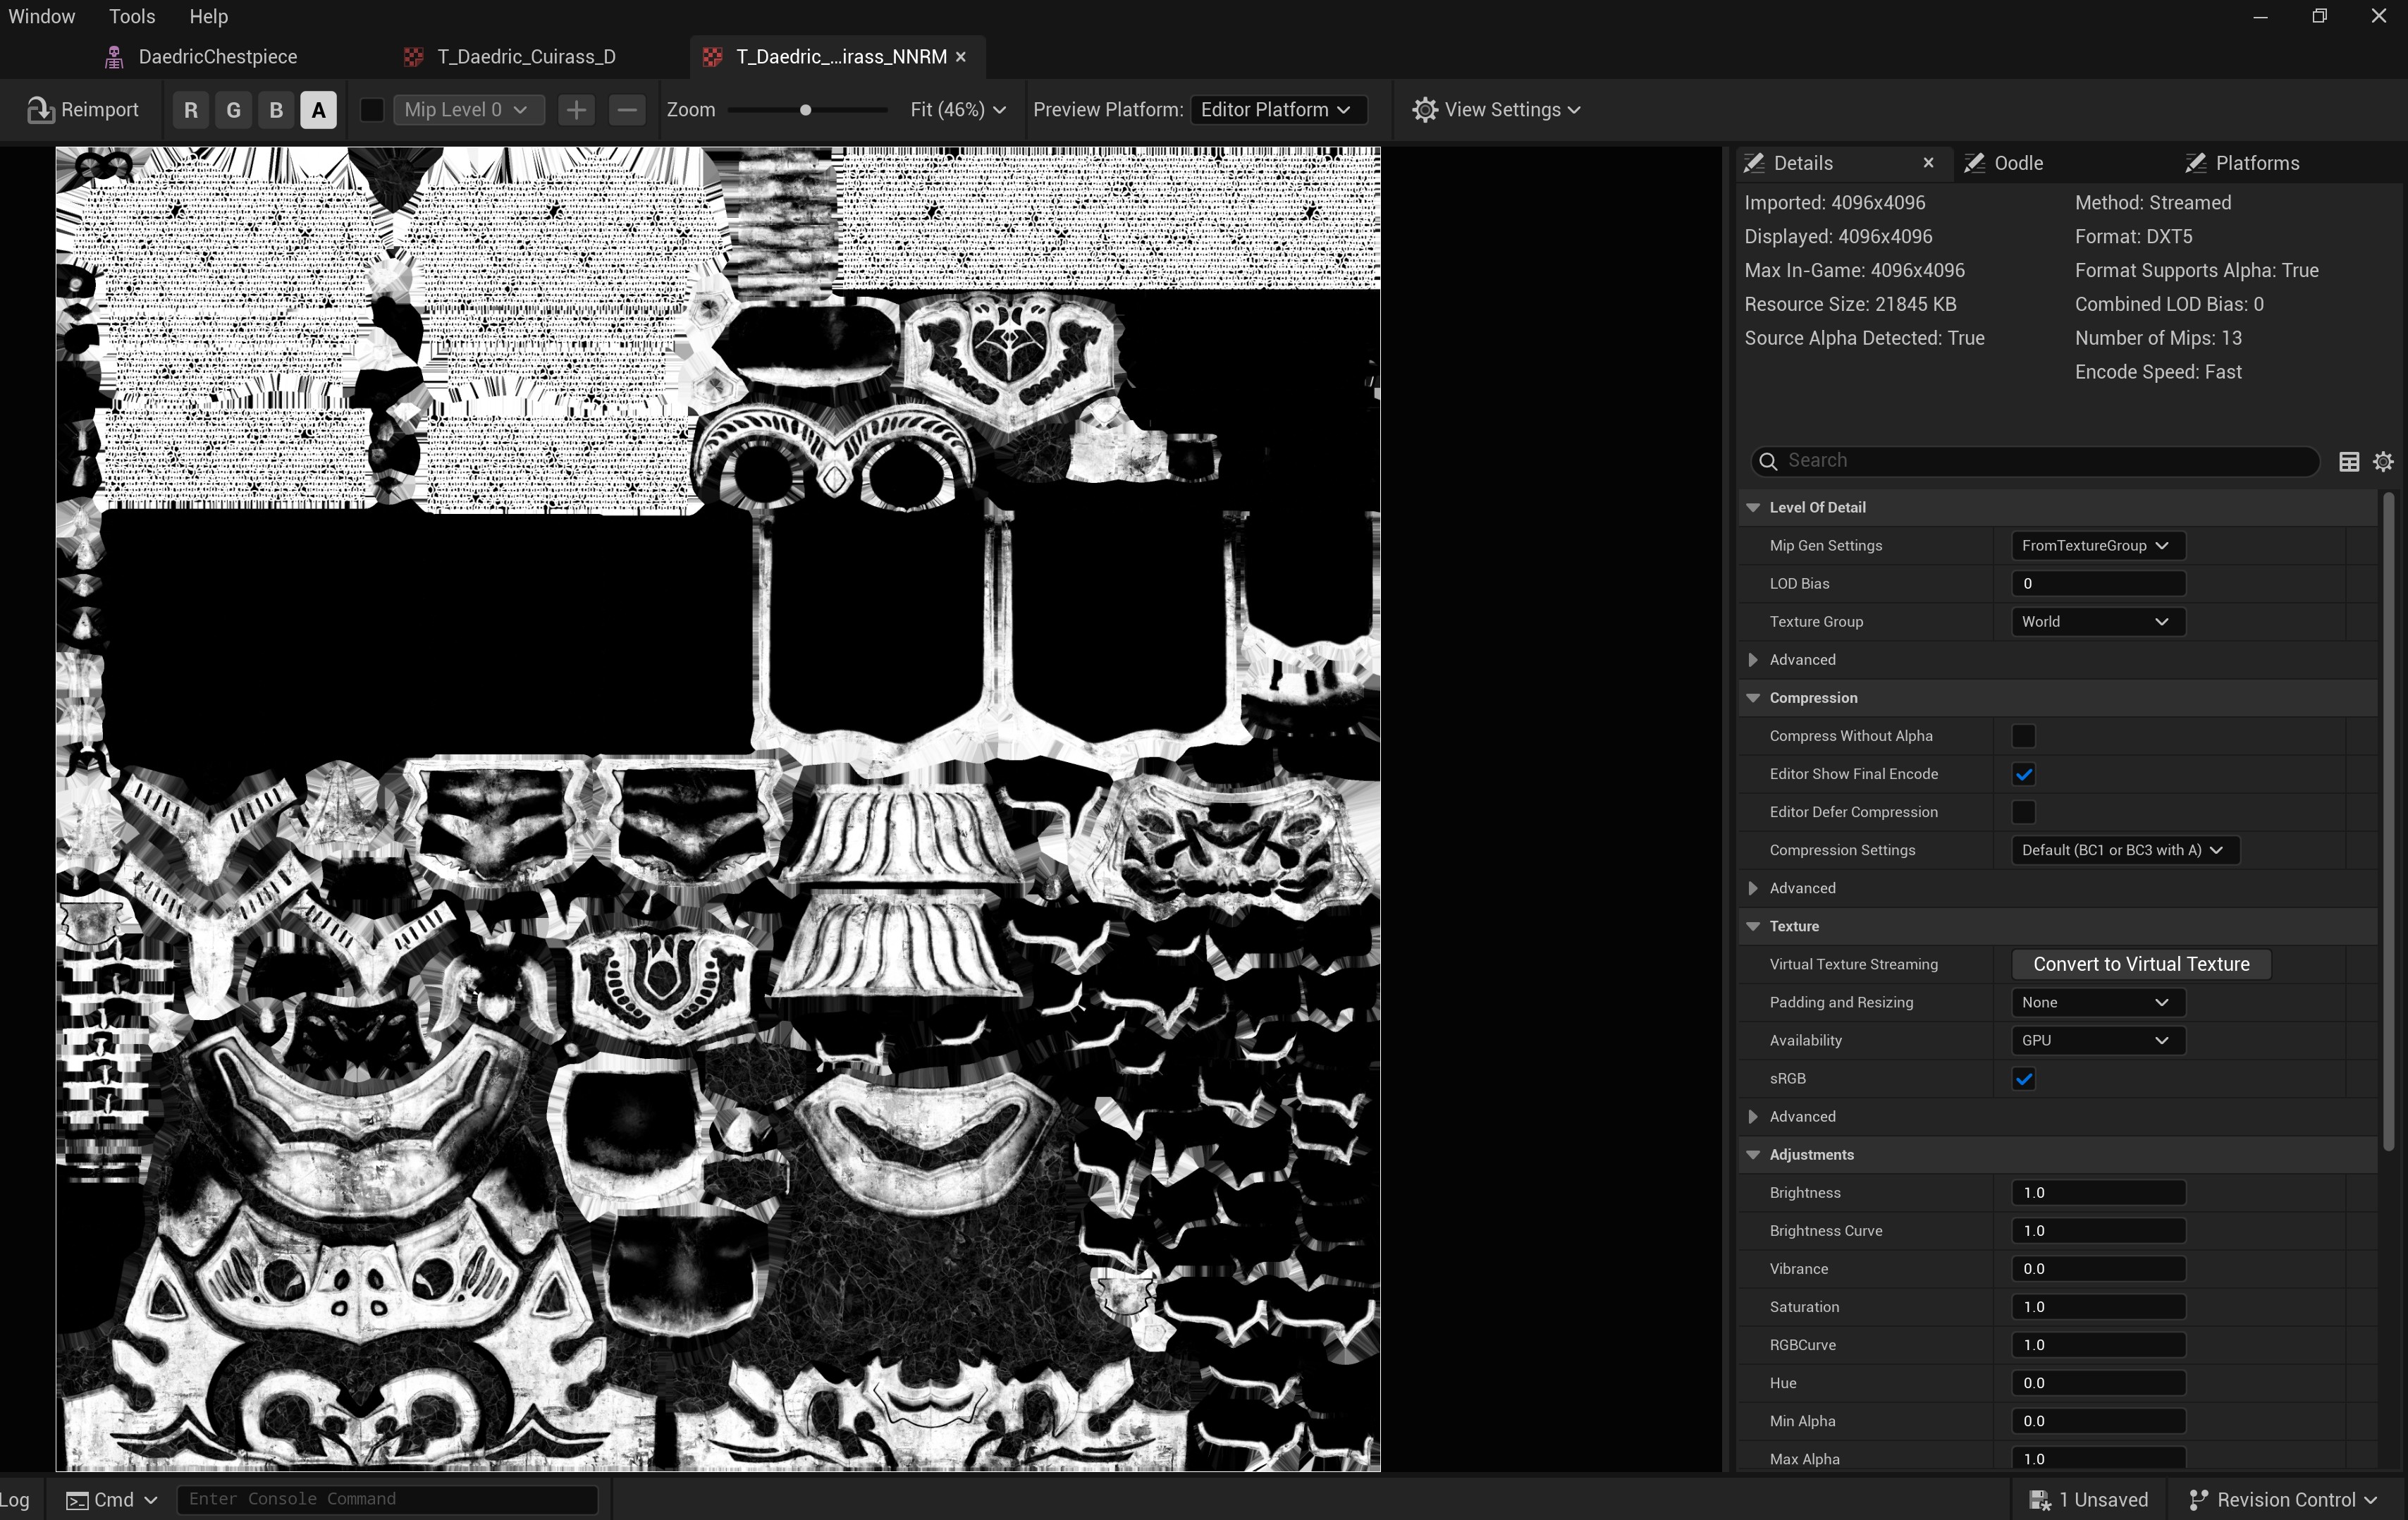Open the Cmd console dropdown
The image size is (2408, 1520).
(111, 1500)
